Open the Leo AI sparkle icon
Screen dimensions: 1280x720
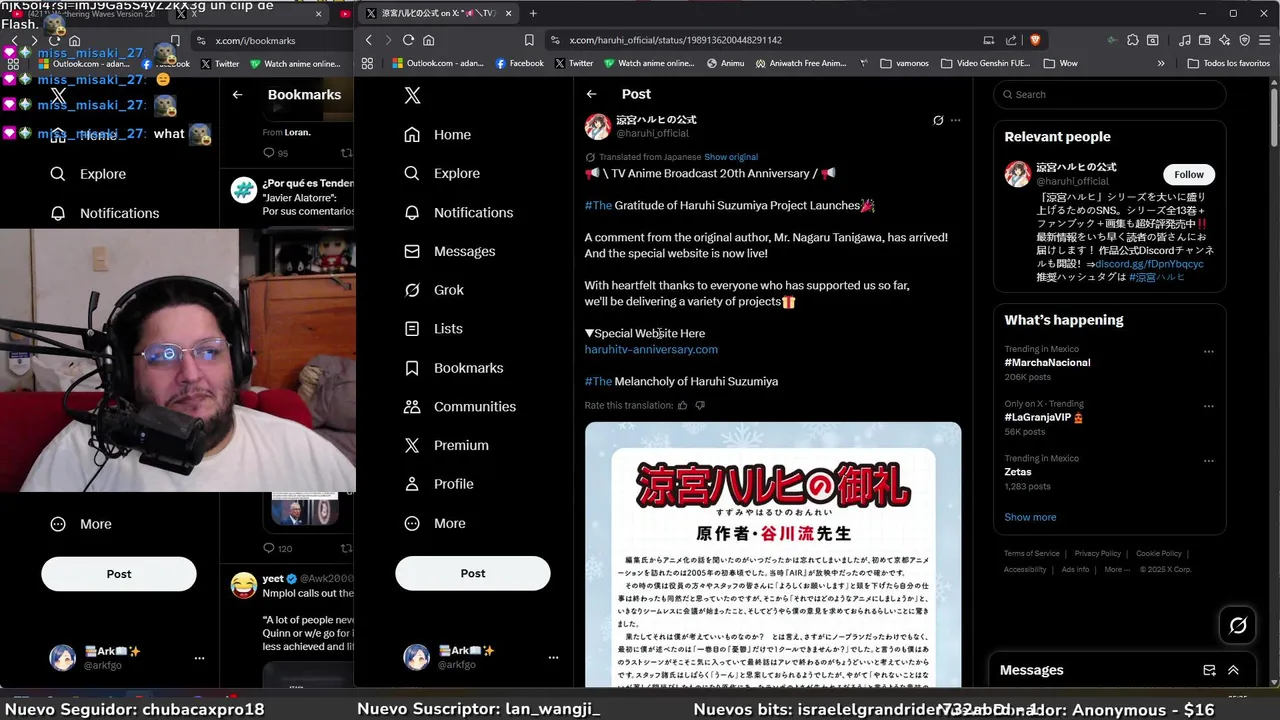click(x=1225, y=40)
